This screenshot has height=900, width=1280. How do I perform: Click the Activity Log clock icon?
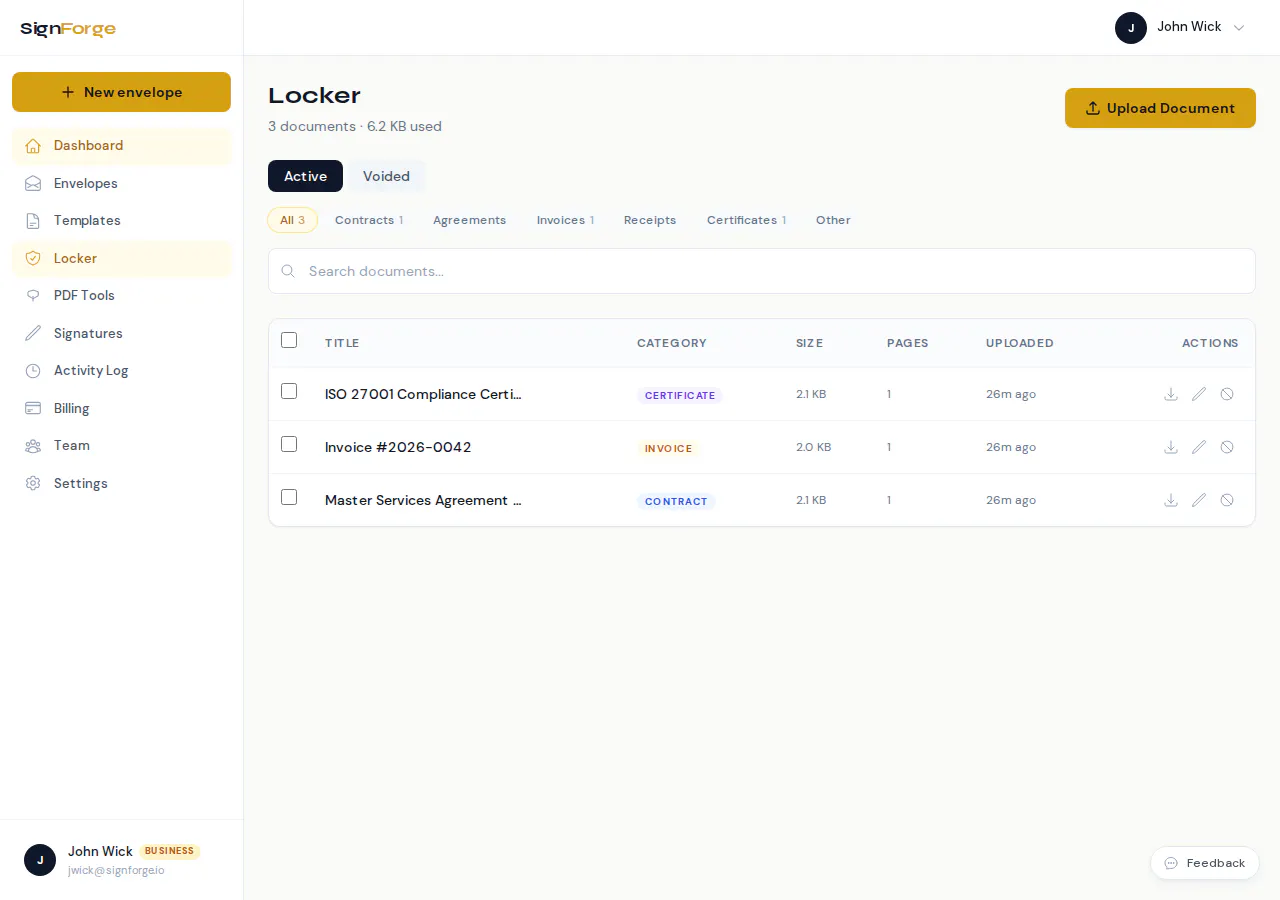click(x=33, y=371)
